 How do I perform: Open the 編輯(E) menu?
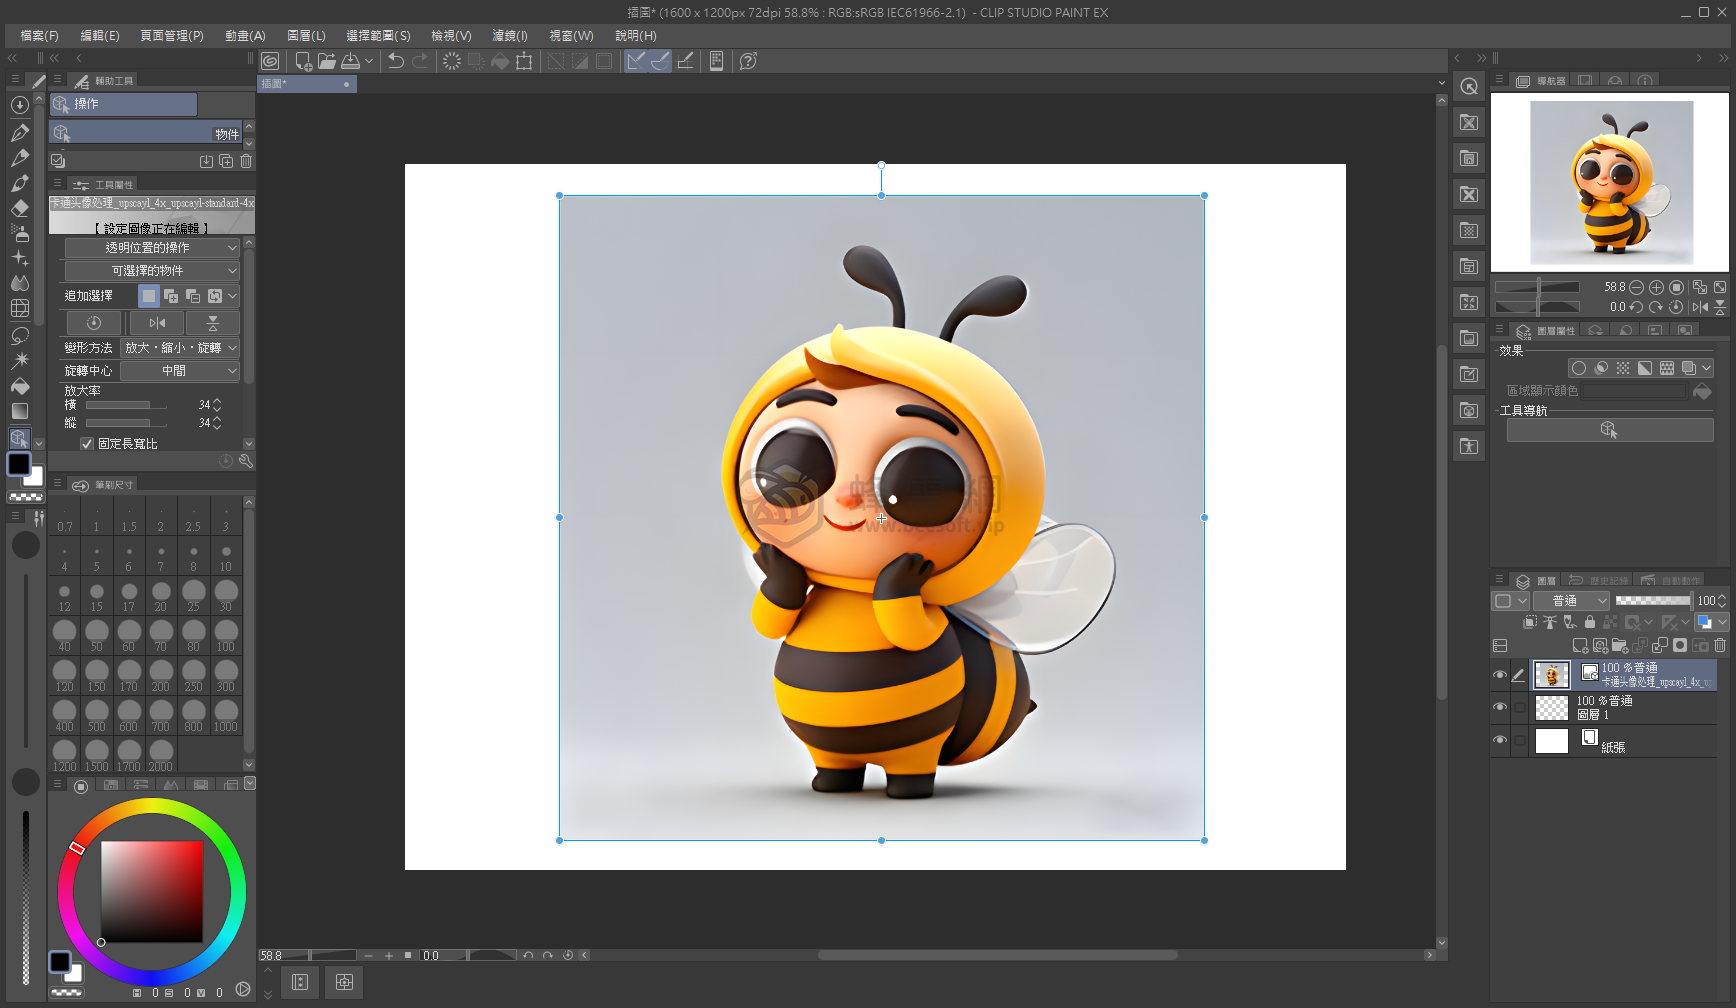pyautogui.click(x=100, y=35)
